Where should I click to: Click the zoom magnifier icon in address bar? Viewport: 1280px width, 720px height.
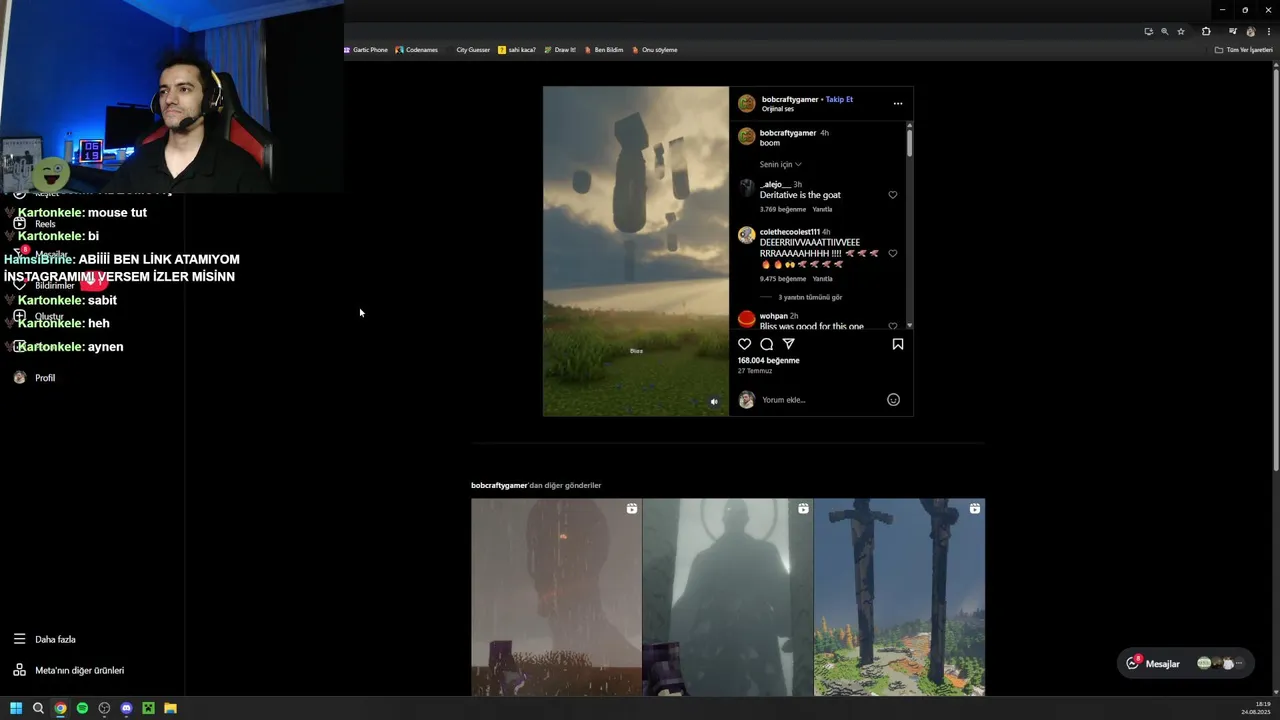click(x=1164, y=31)
